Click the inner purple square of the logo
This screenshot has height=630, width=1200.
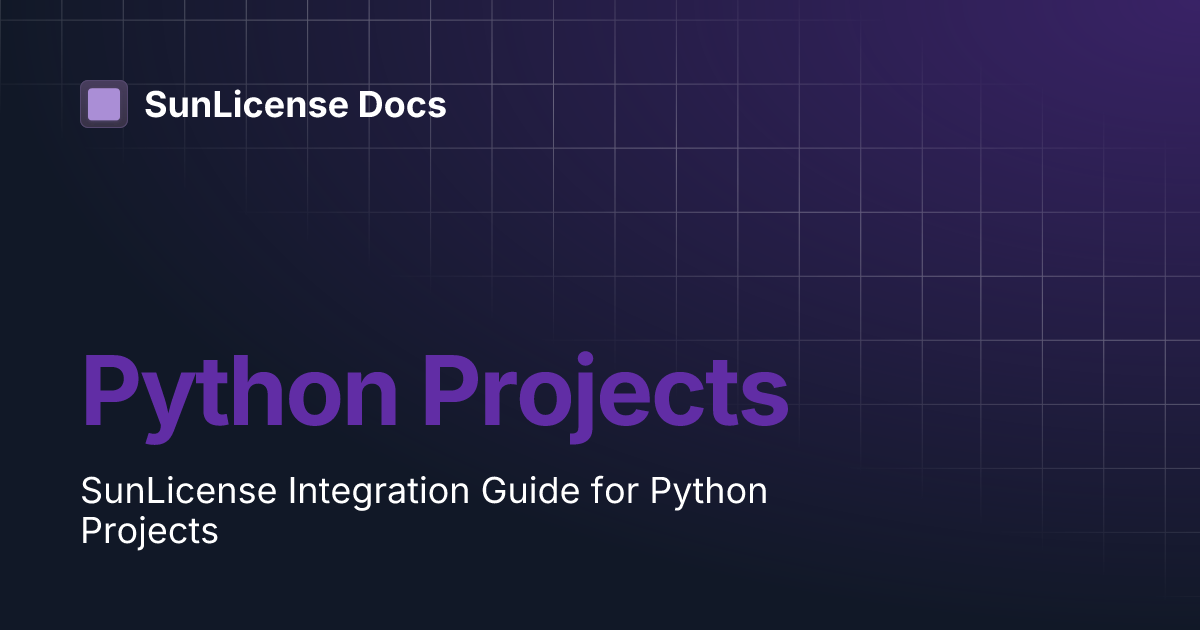pyautogui.click(x=104, y=104)
